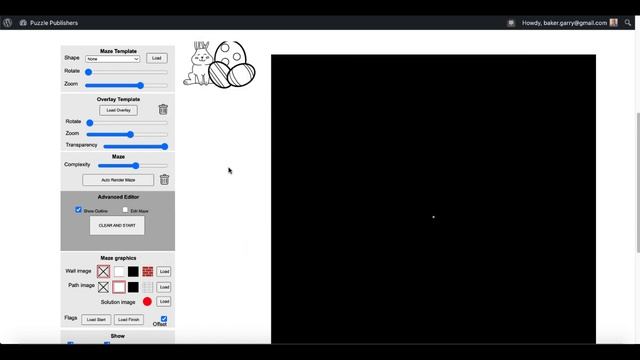The width and height of the screenshot is (640, 360).
Task: Click the user avatar in admin bar
Action: tap(613, 23)
